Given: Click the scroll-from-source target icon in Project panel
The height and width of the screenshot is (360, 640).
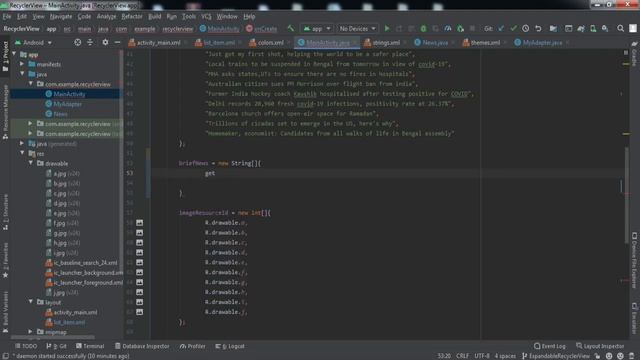Looking at the screenshot, I should [78, 42].
